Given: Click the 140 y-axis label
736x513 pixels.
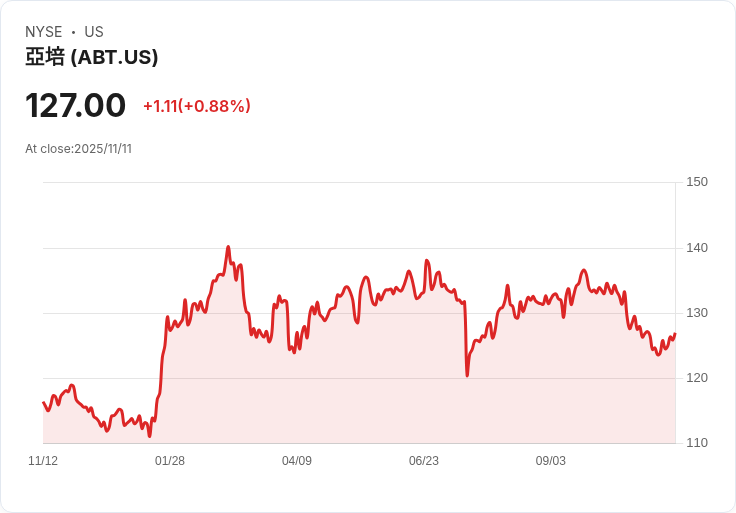Looking at the screenshot, I should pos(697,247).
